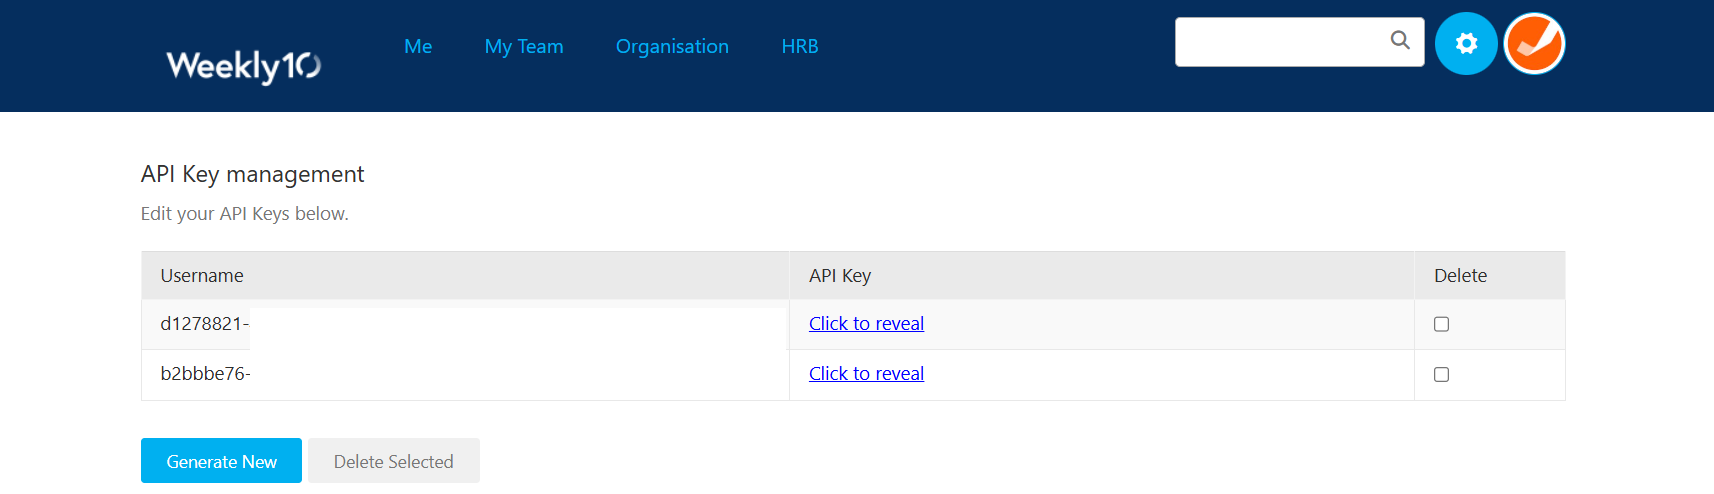1714x494 pixels.
Task: Select the d1278821- username cell
Action: (205, 324)
